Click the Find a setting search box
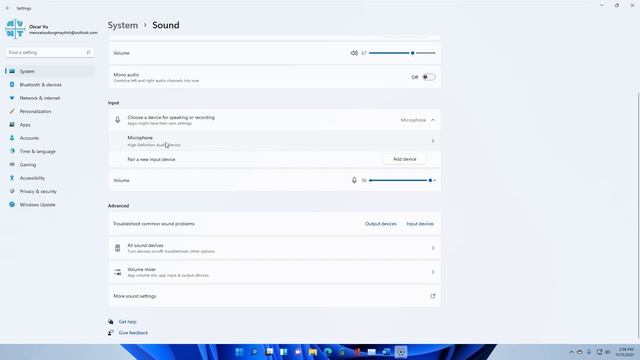The height and width of the screenshot is (360, 640). point(50,52)
